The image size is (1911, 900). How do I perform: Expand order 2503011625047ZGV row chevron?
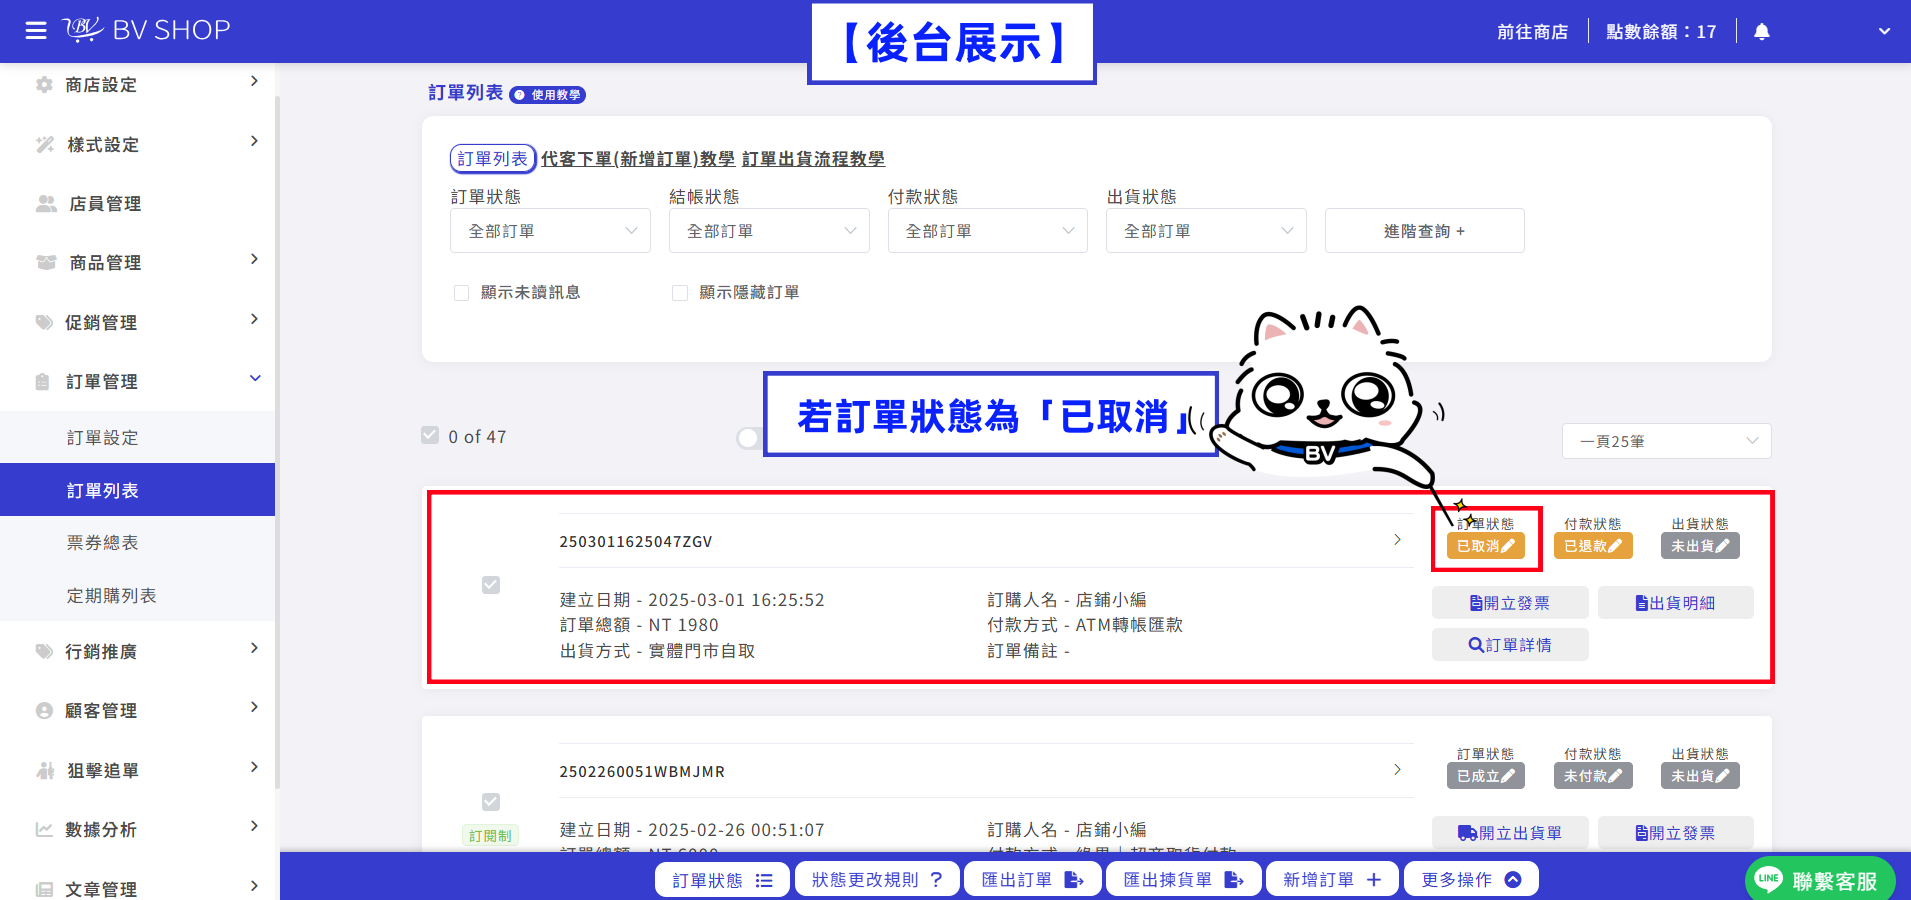(x=1397, y=540)
